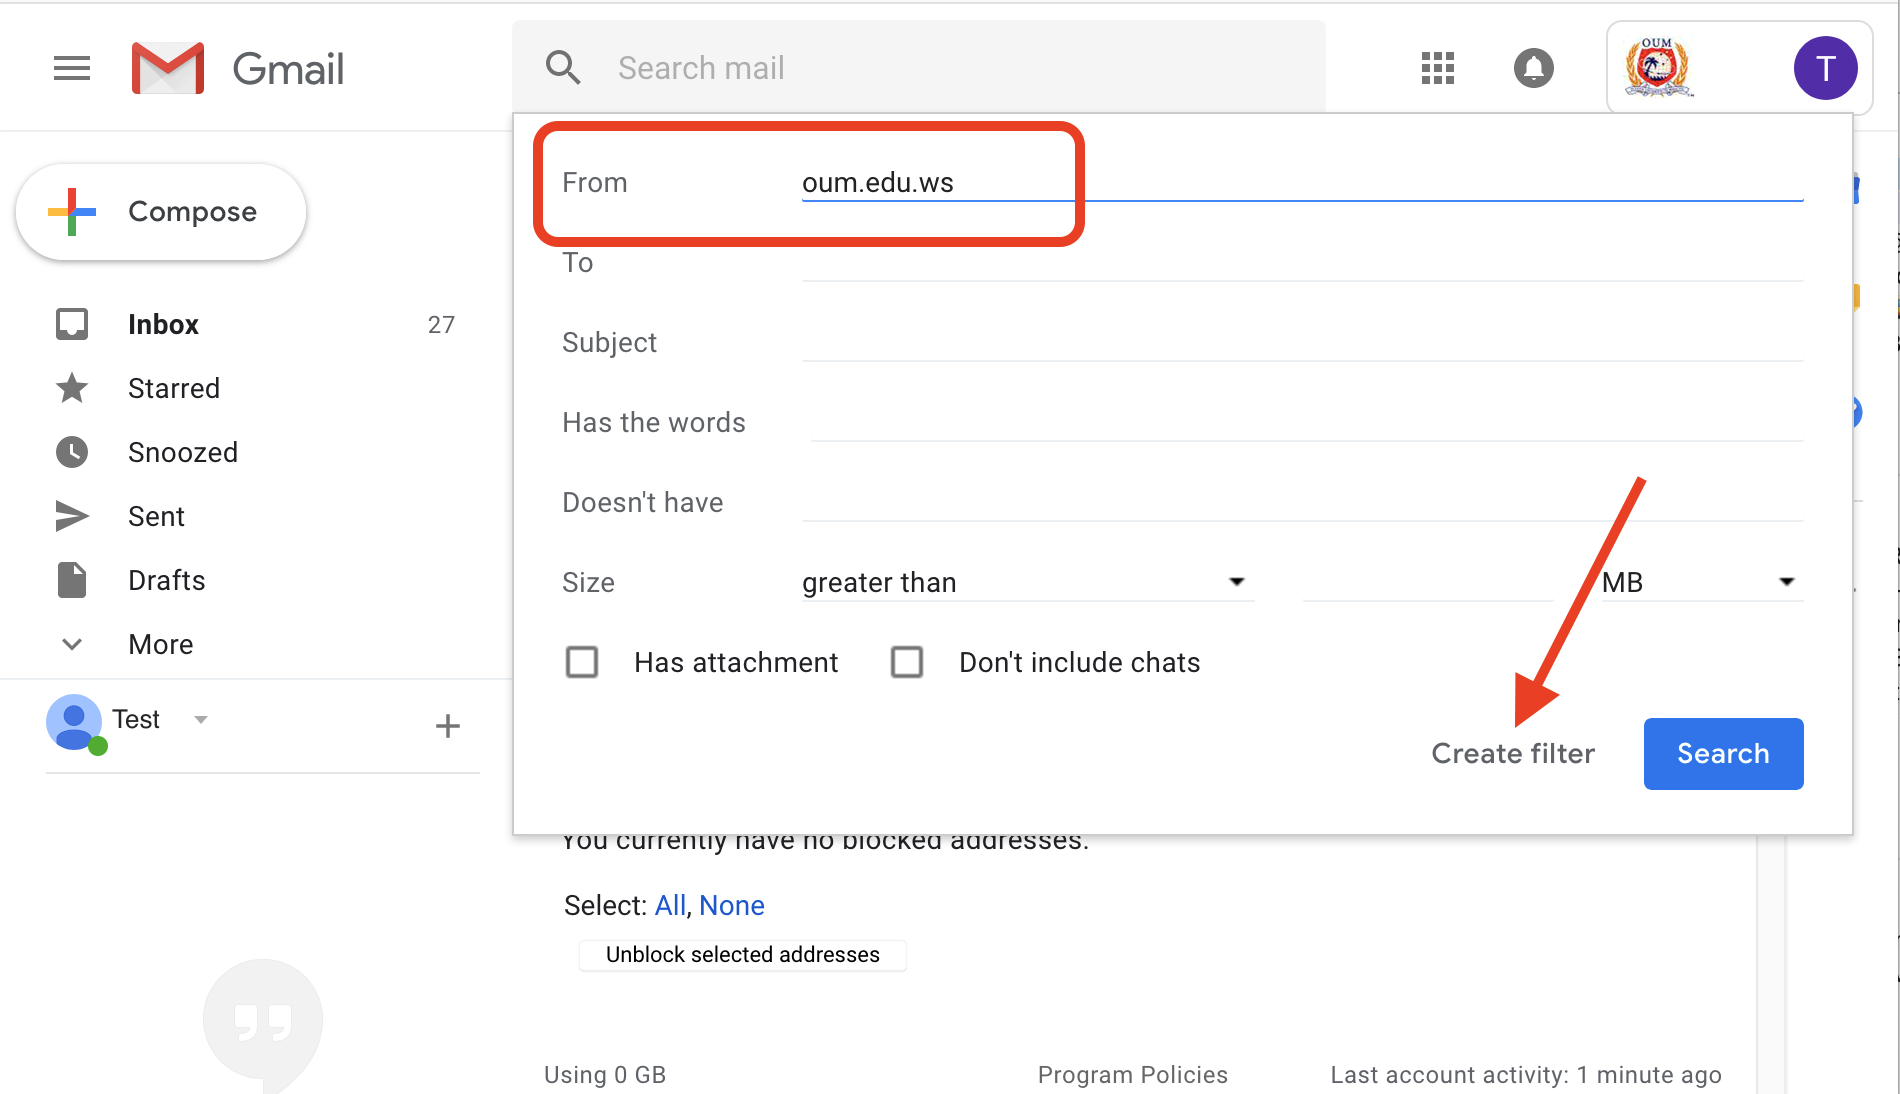Click the Drafts document icon
The width and height of the screenshot is (1900, 1094).
point(72,580)
